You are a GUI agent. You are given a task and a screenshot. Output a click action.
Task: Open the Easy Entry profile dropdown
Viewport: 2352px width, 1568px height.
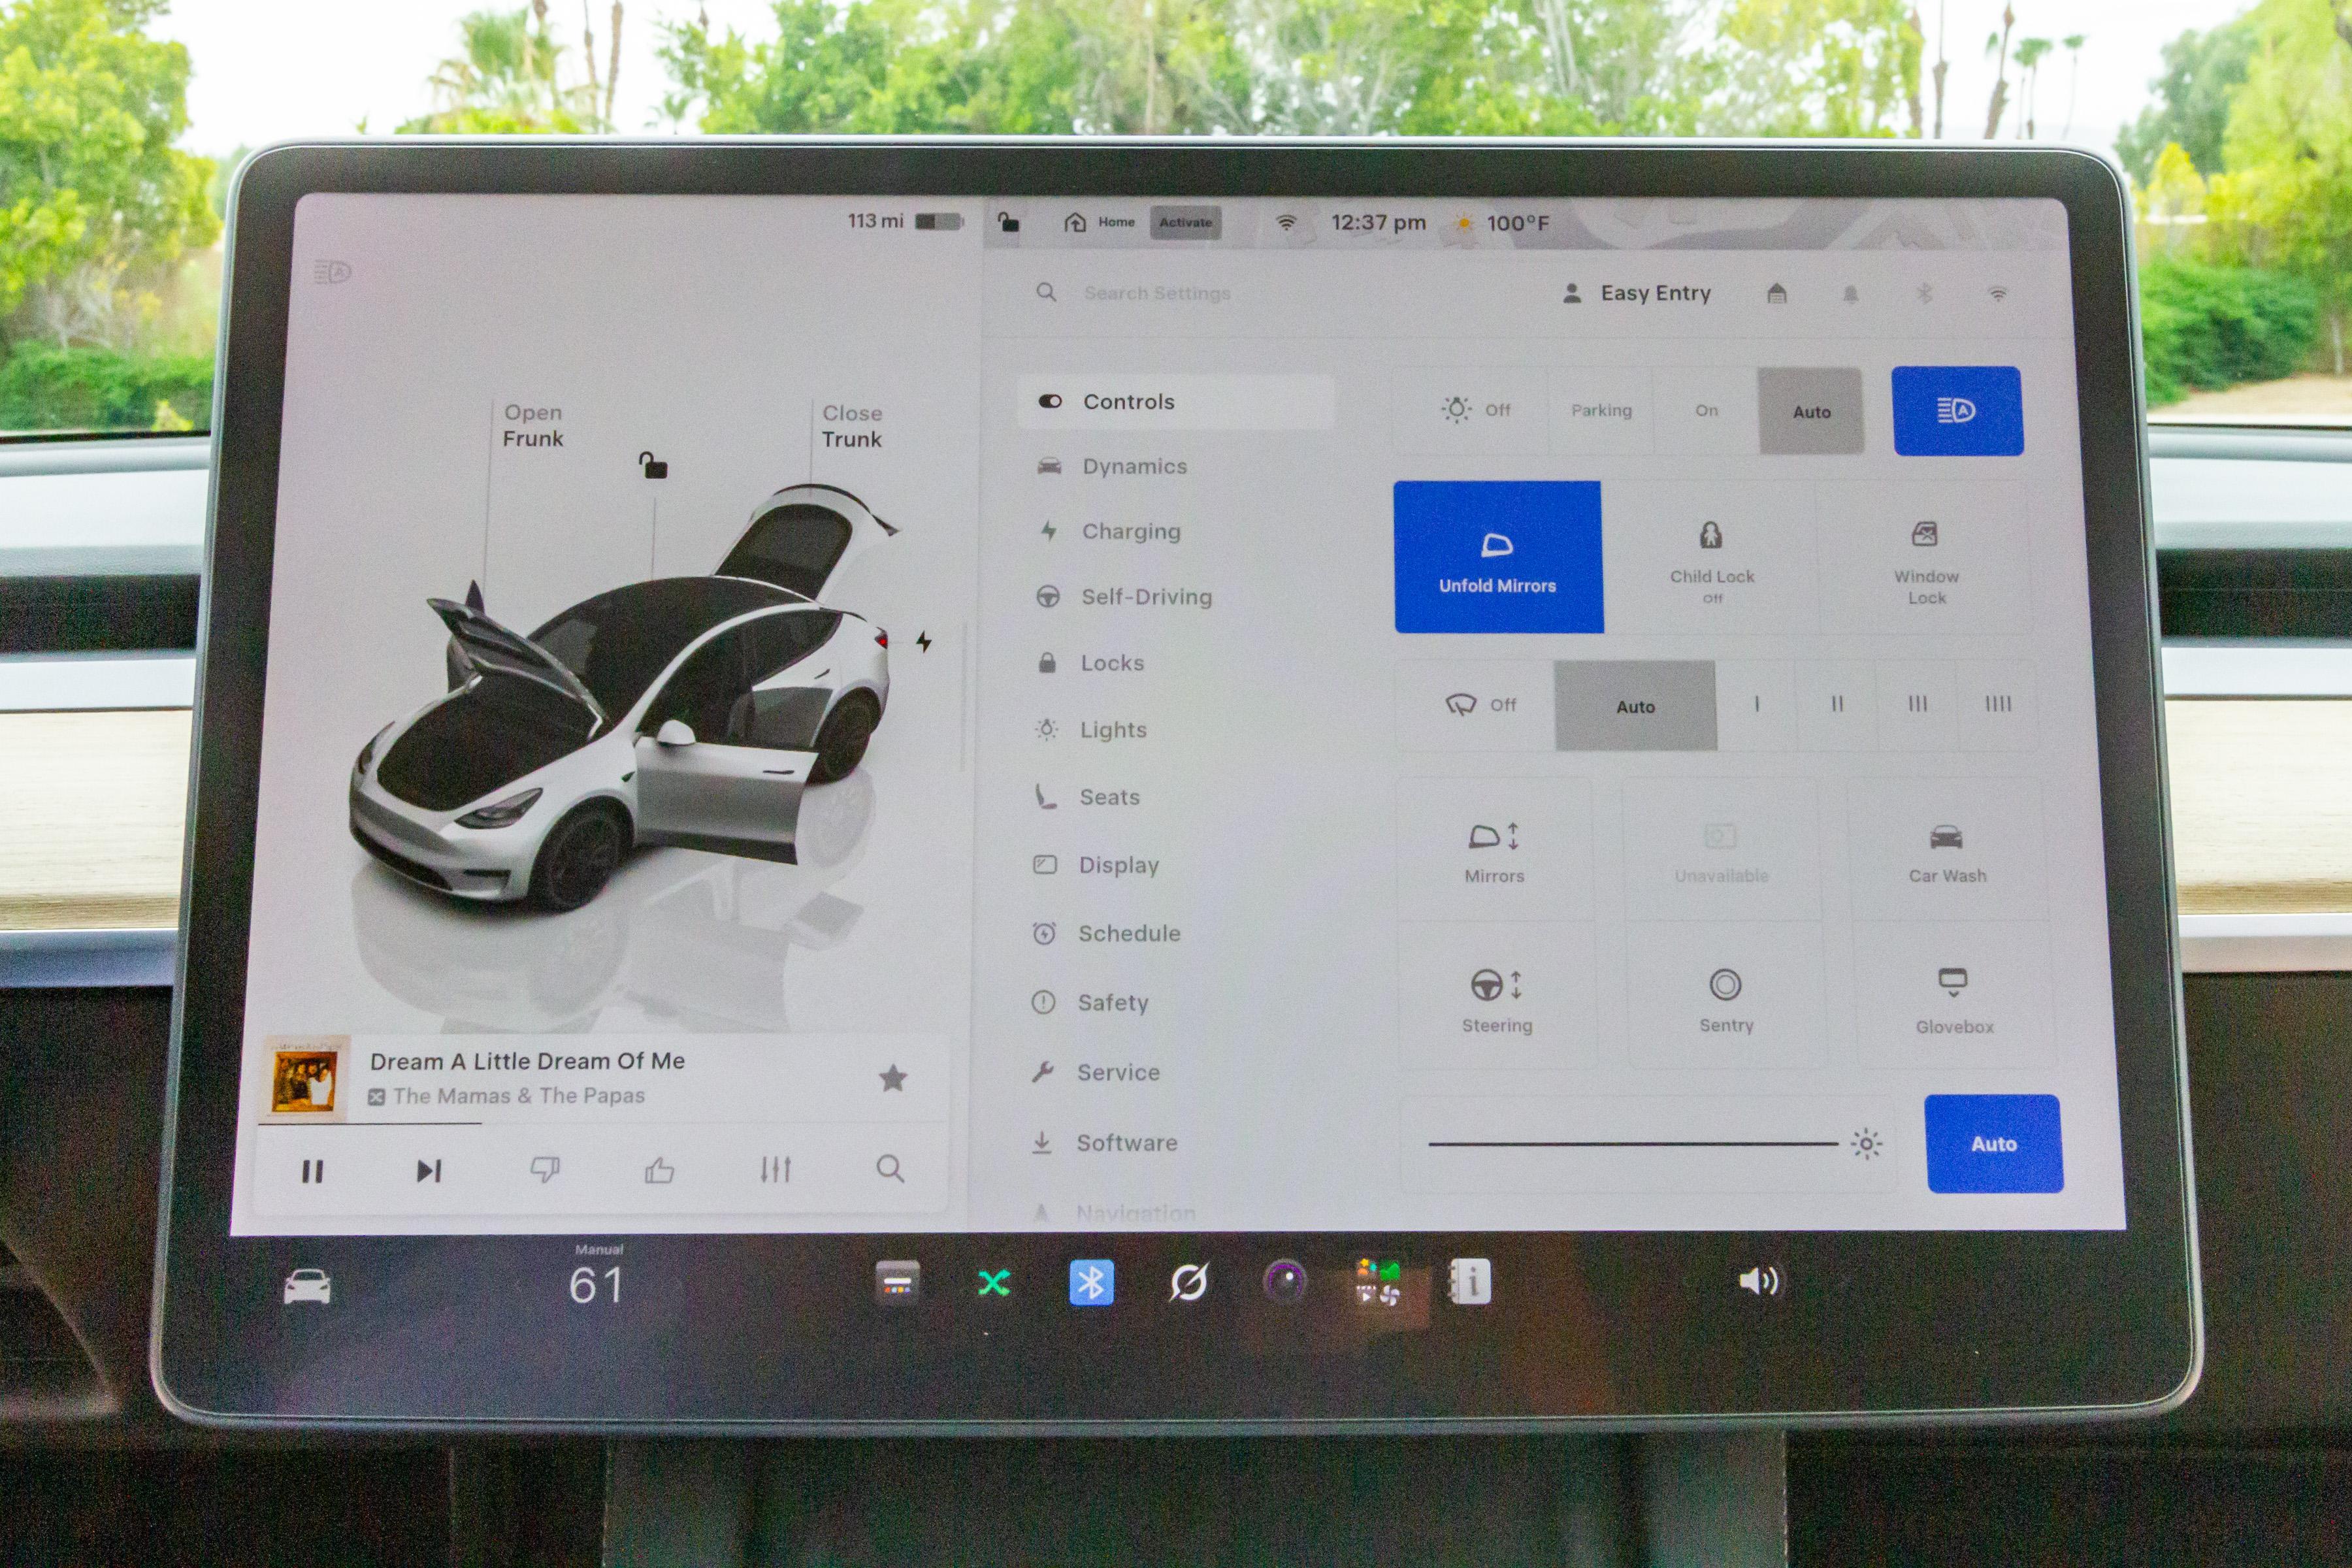point(1637,293)
